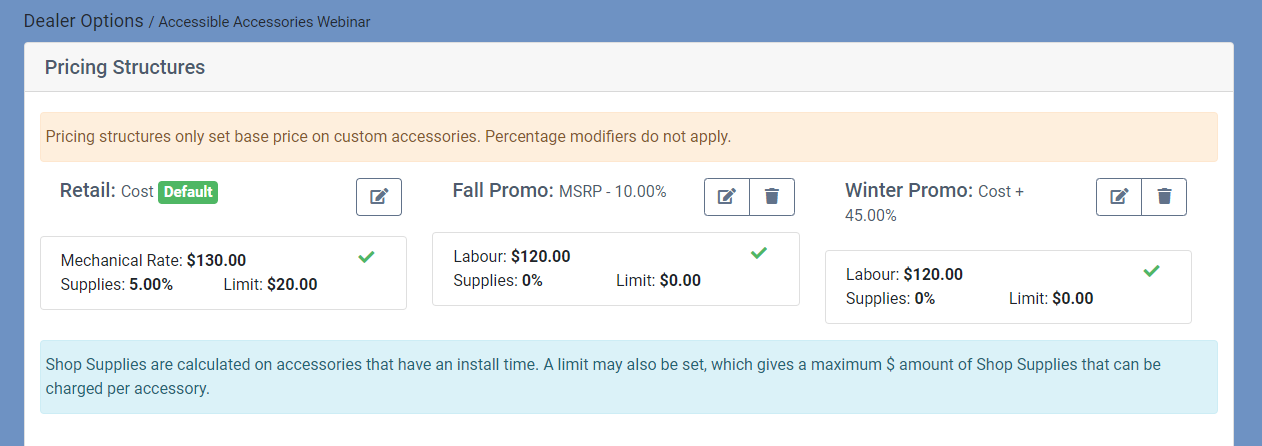Click the green checkmark on Winter Promo card
1262x446 pixels.
pyautogui.click(x=1151, y=271)
